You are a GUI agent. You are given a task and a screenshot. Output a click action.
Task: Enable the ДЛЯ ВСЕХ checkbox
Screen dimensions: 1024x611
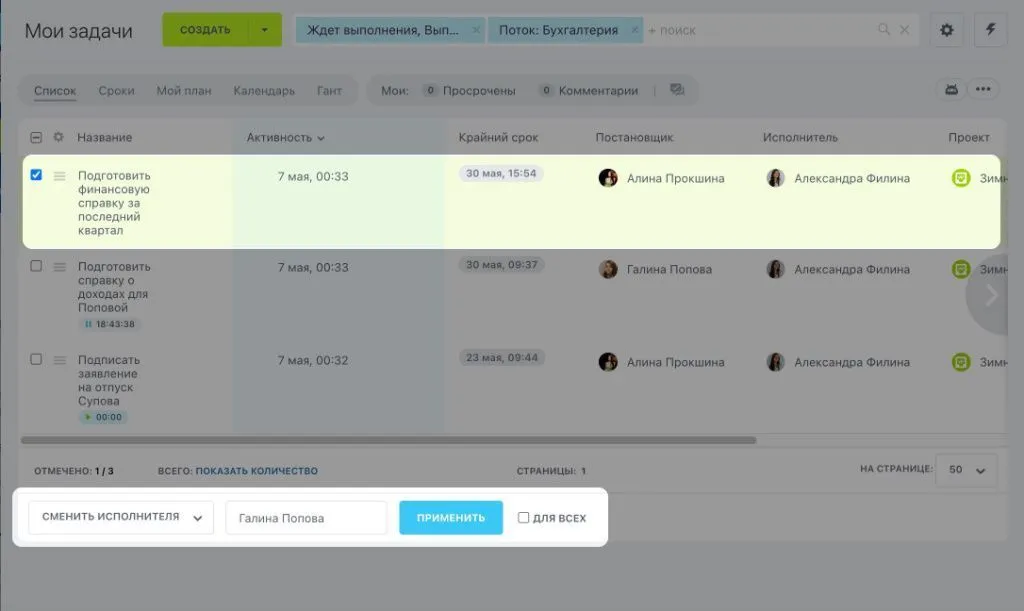[x=523, y=518]
